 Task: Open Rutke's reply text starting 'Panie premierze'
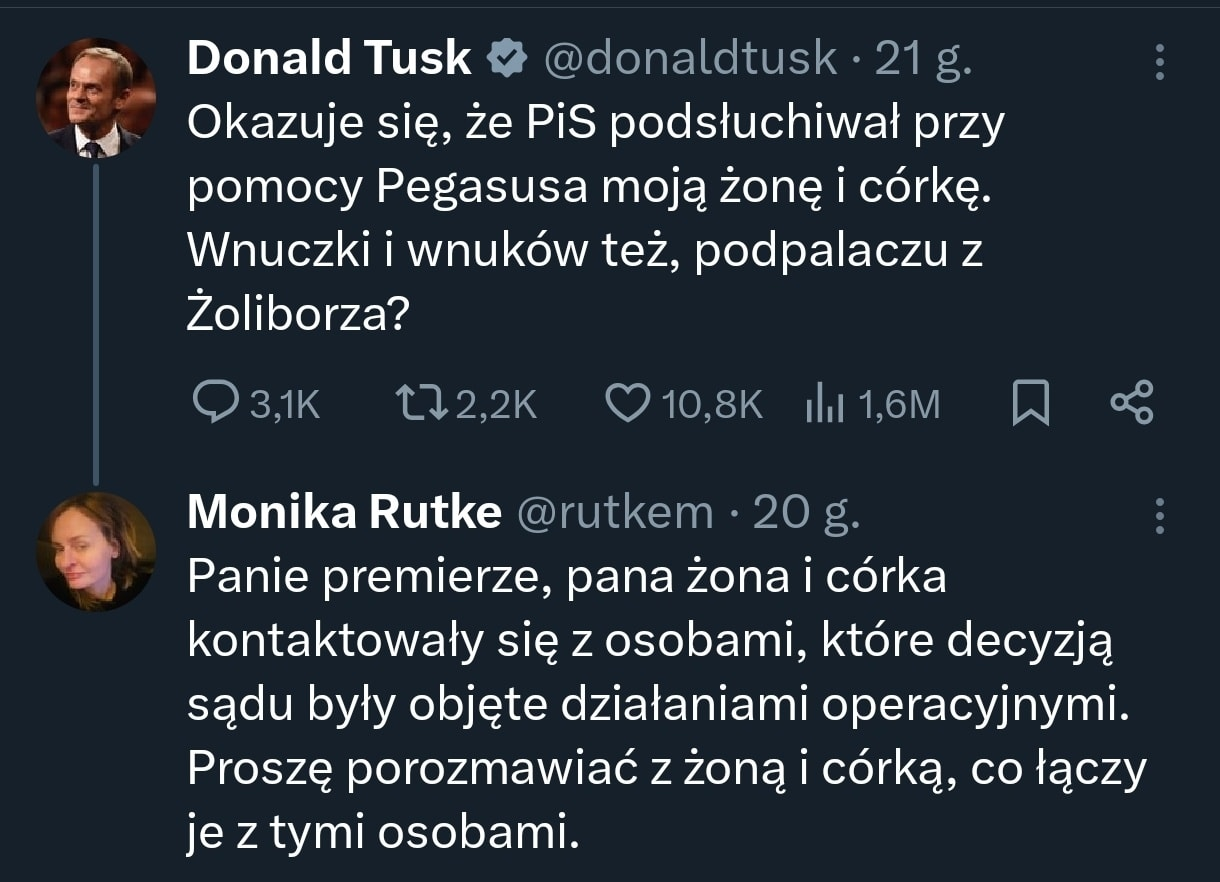(x=650, y=705)
